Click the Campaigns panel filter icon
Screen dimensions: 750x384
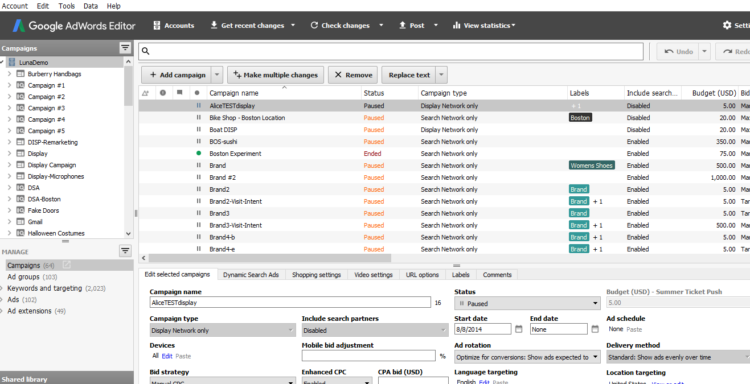tap(125, 48)
